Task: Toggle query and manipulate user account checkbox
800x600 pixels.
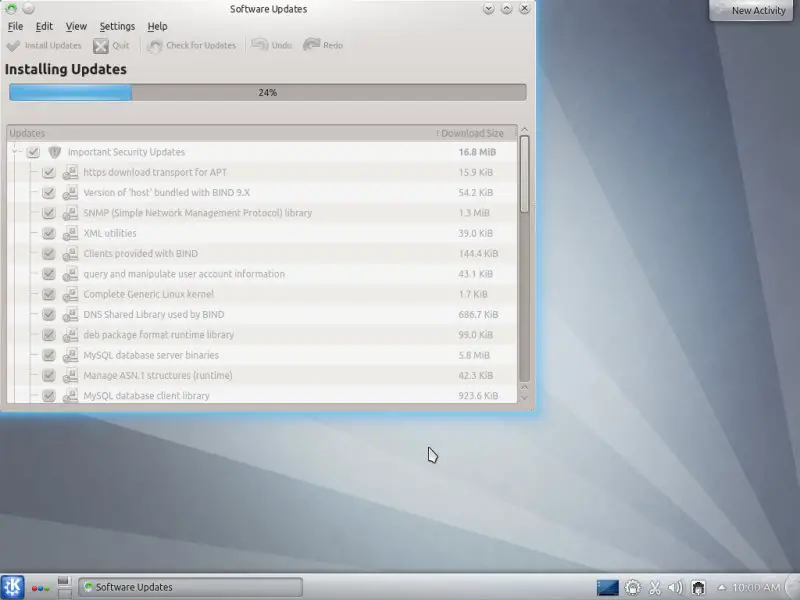Action: pyautogui.click(x=48, y=274)
